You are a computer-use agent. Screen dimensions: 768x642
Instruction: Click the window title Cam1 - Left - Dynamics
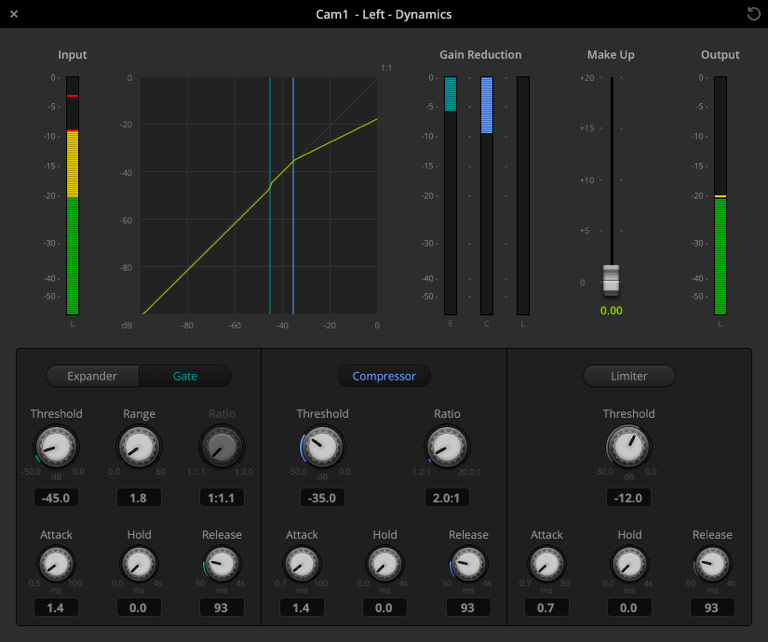coord(384,14)
